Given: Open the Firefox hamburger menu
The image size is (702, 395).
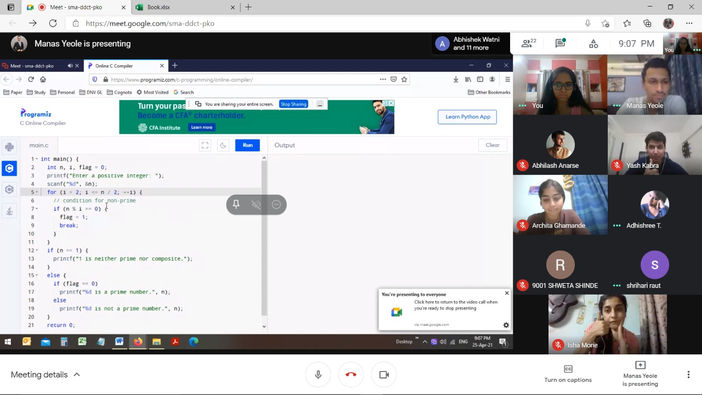Looking at the screenshot, I should point(507,79).
